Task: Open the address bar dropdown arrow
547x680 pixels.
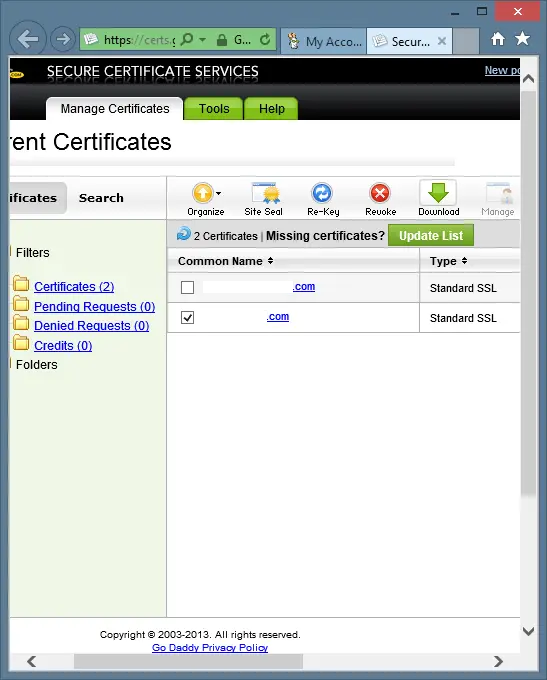Action: point(202,39)
